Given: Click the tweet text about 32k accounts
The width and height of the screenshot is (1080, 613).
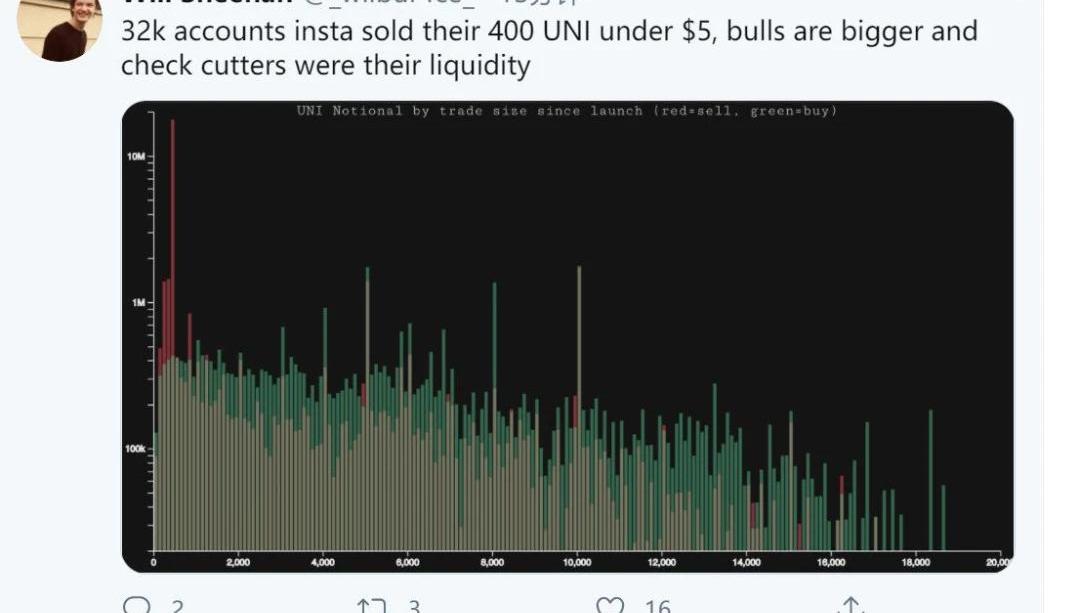Looking at the screenshot, I should (x=548, y=48).
